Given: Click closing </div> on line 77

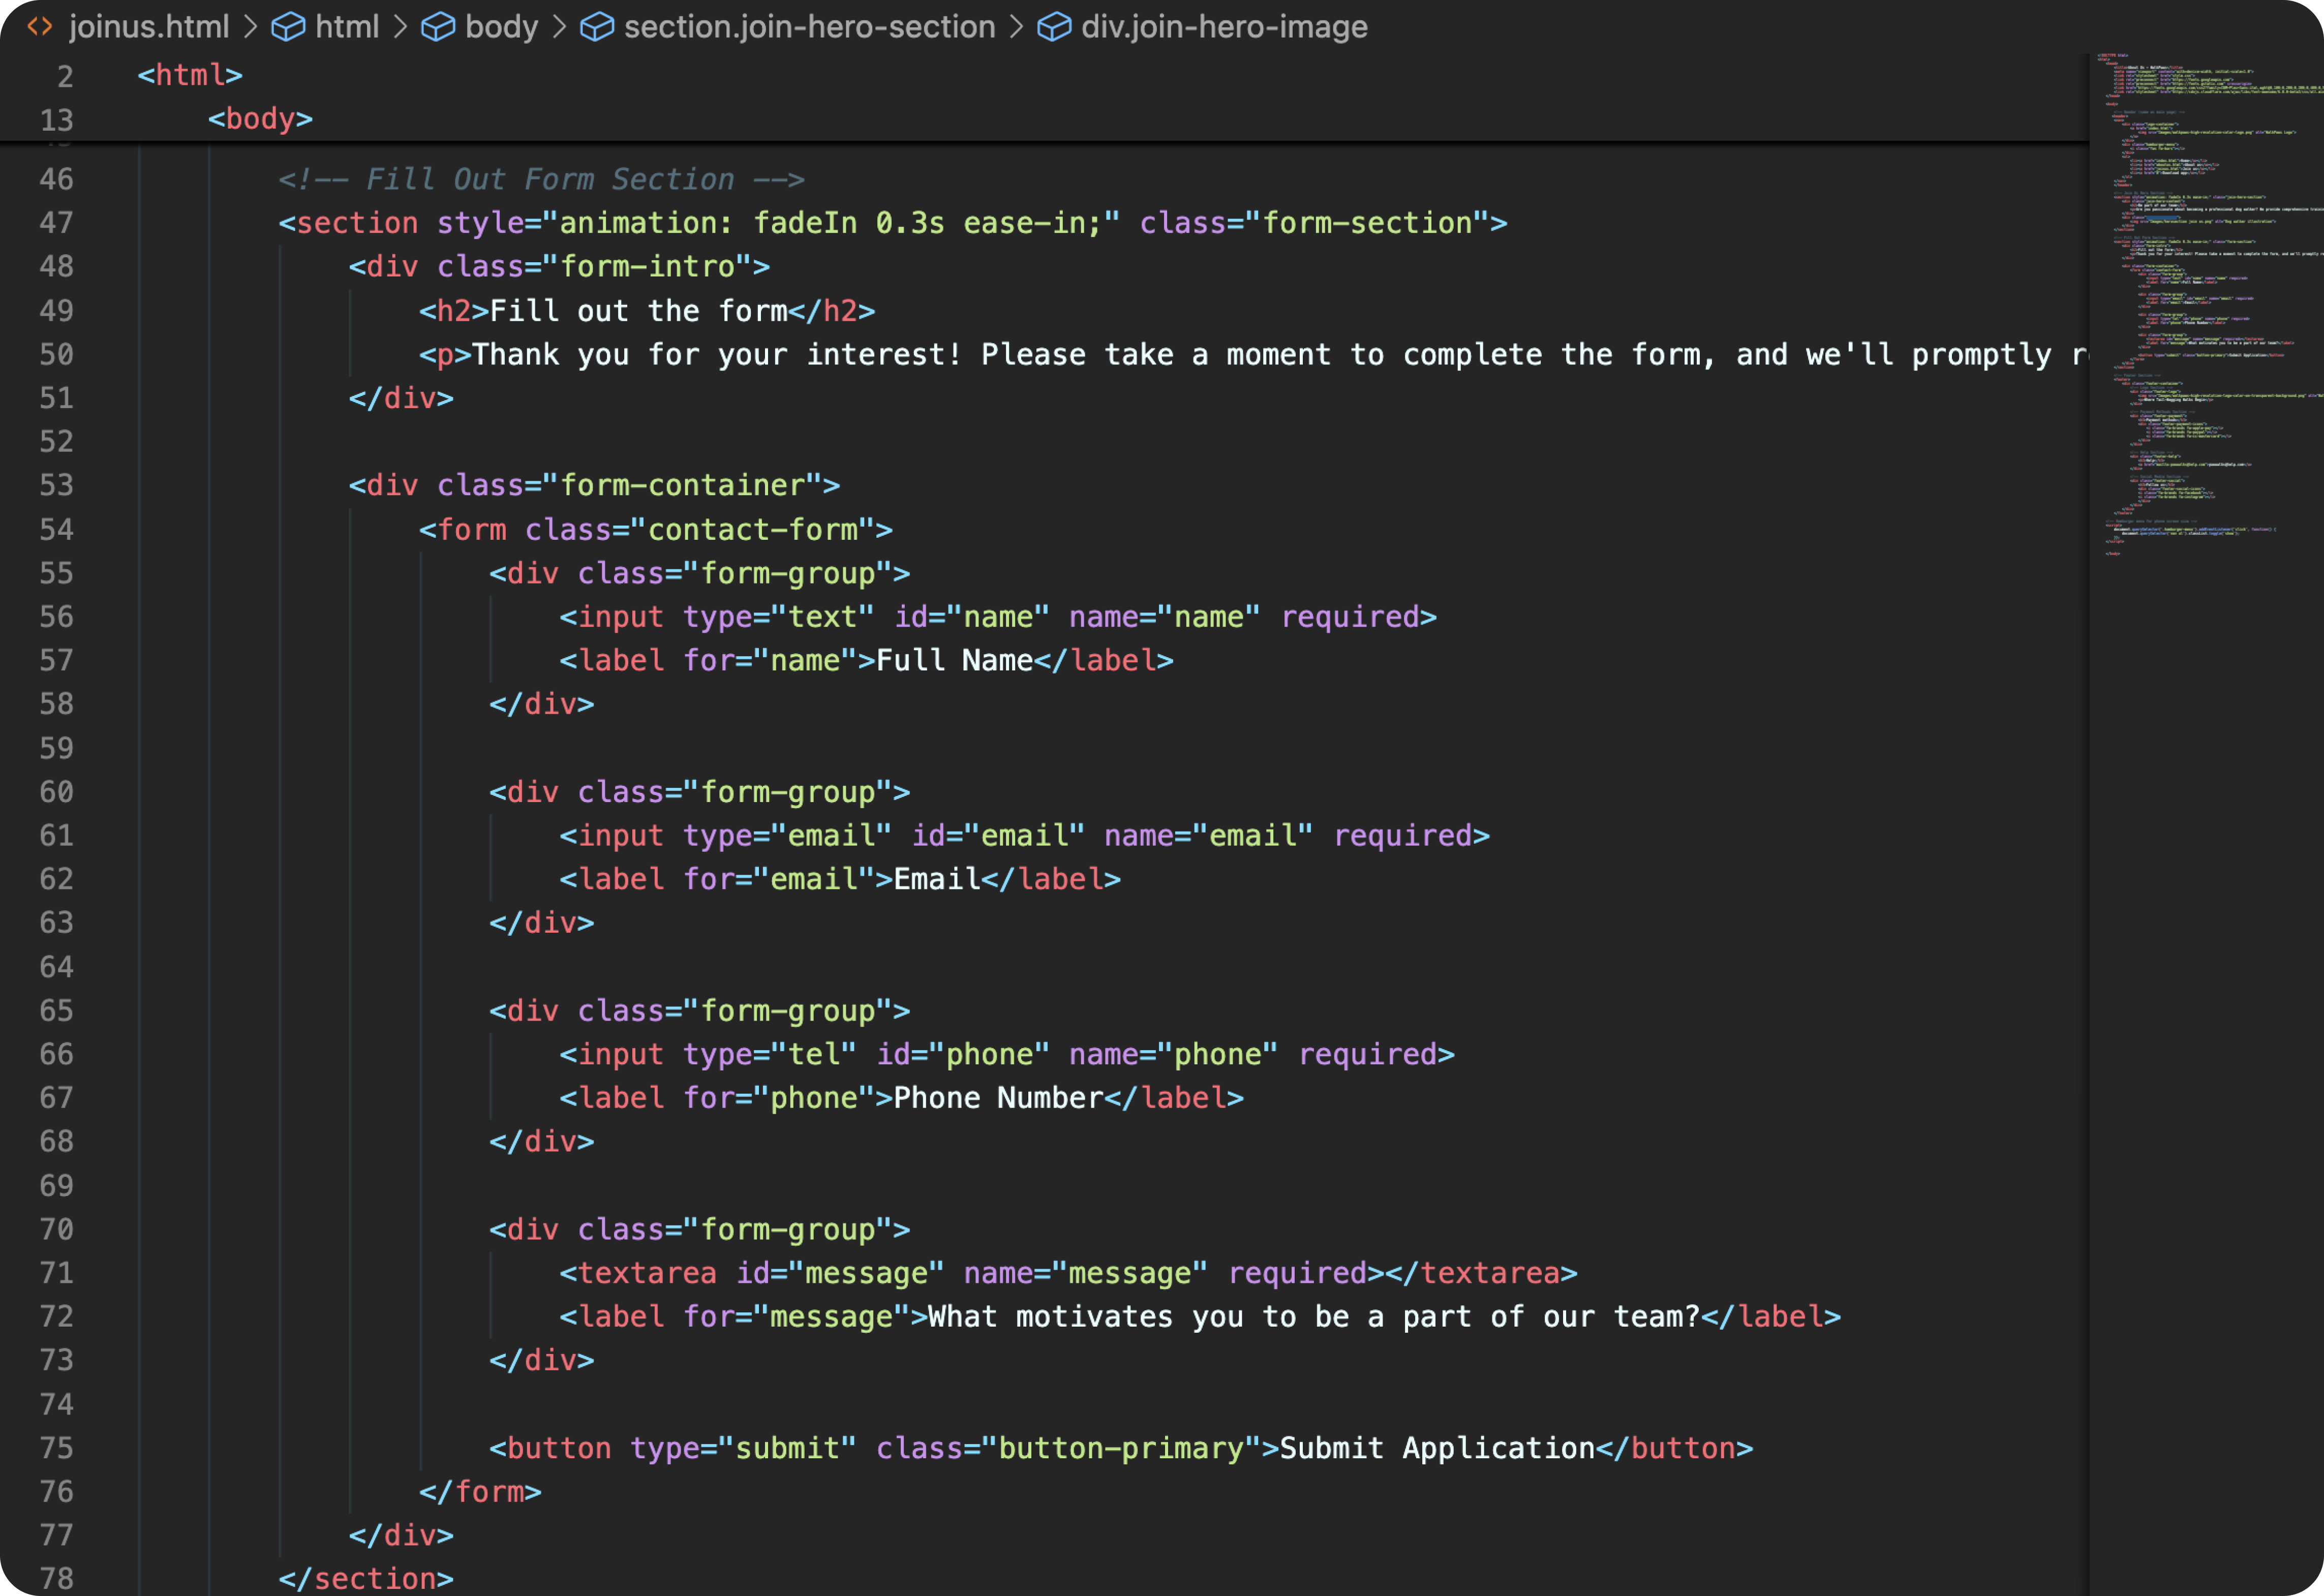Looking at the screenshot, I should pyautogui.click(x=401, y=1535).
